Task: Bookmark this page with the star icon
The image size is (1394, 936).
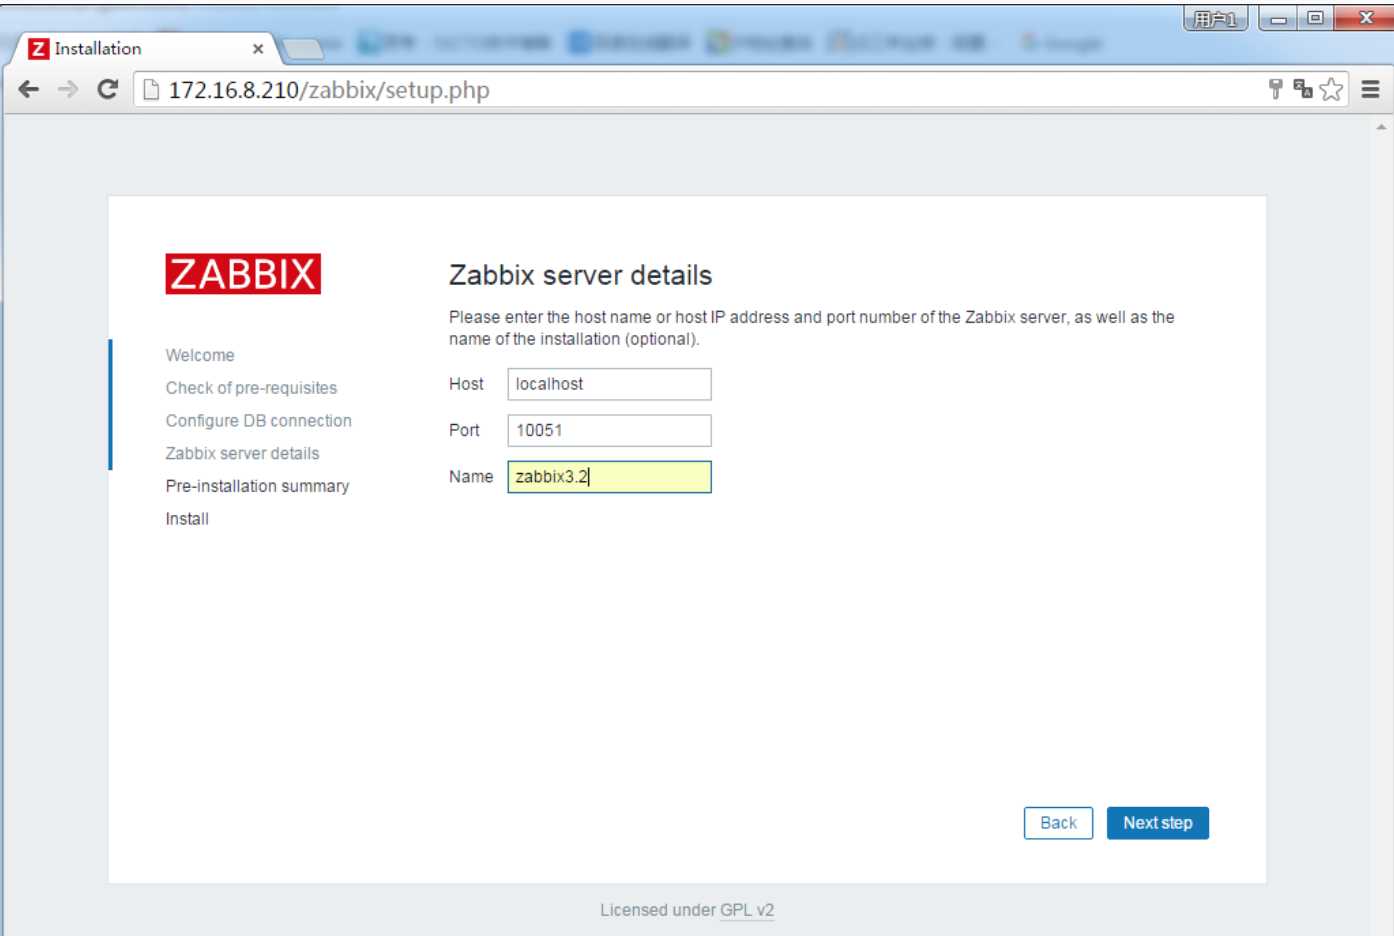Action: click(1331, 89)
